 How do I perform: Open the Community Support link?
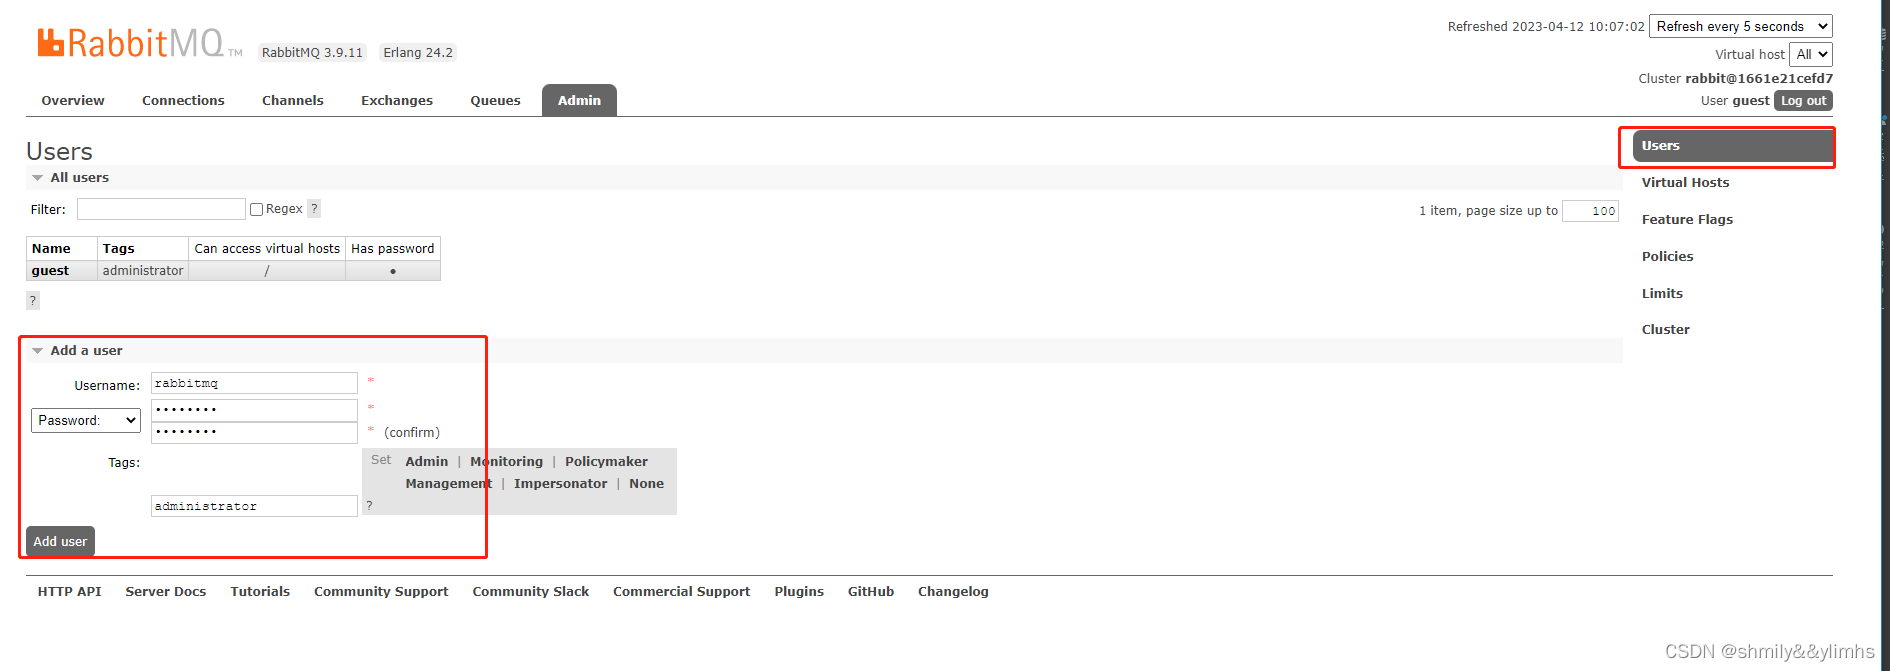pos(381,591)
